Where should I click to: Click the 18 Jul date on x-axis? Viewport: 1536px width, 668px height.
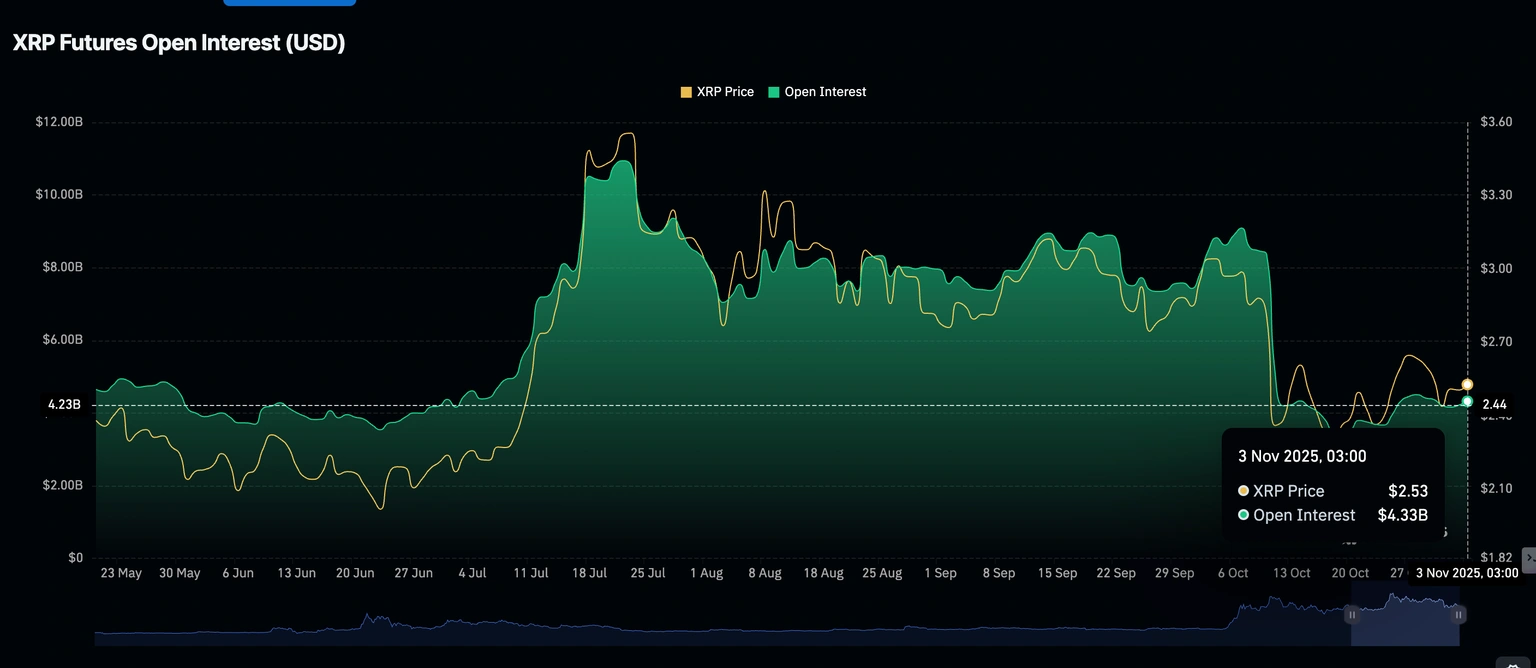pyautogui.click(x=590, y=573)
